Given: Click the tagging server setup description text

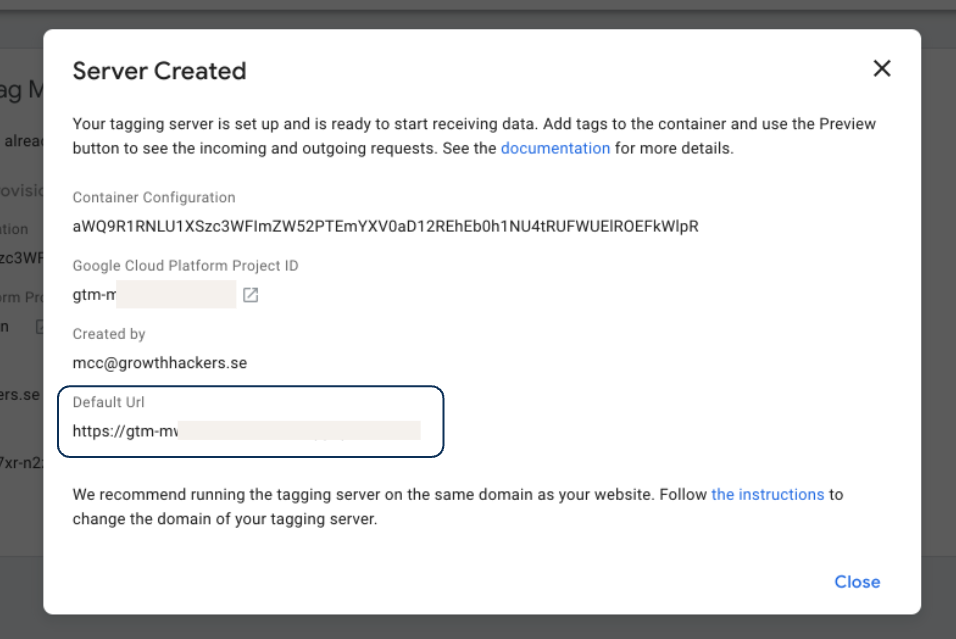Looking at the screenshot, I should [400, 124].
